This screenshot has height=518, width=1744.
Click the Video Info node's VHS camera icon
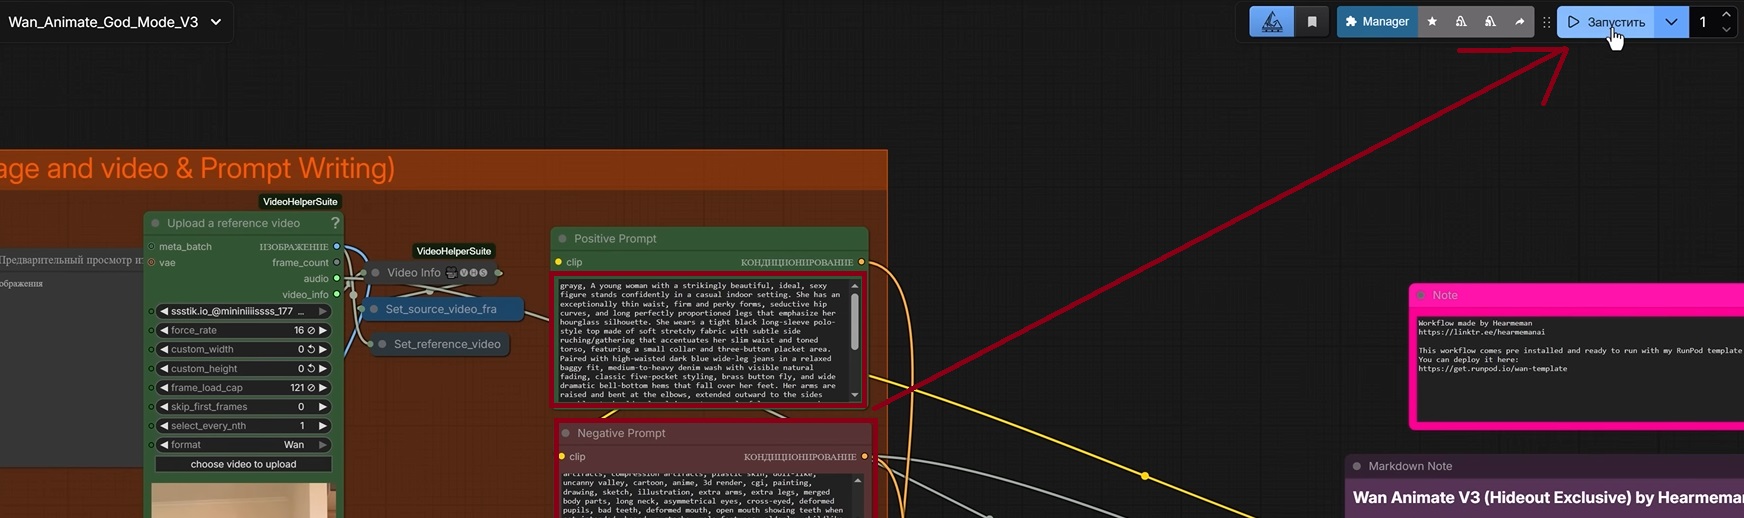(x=452, y=272)
